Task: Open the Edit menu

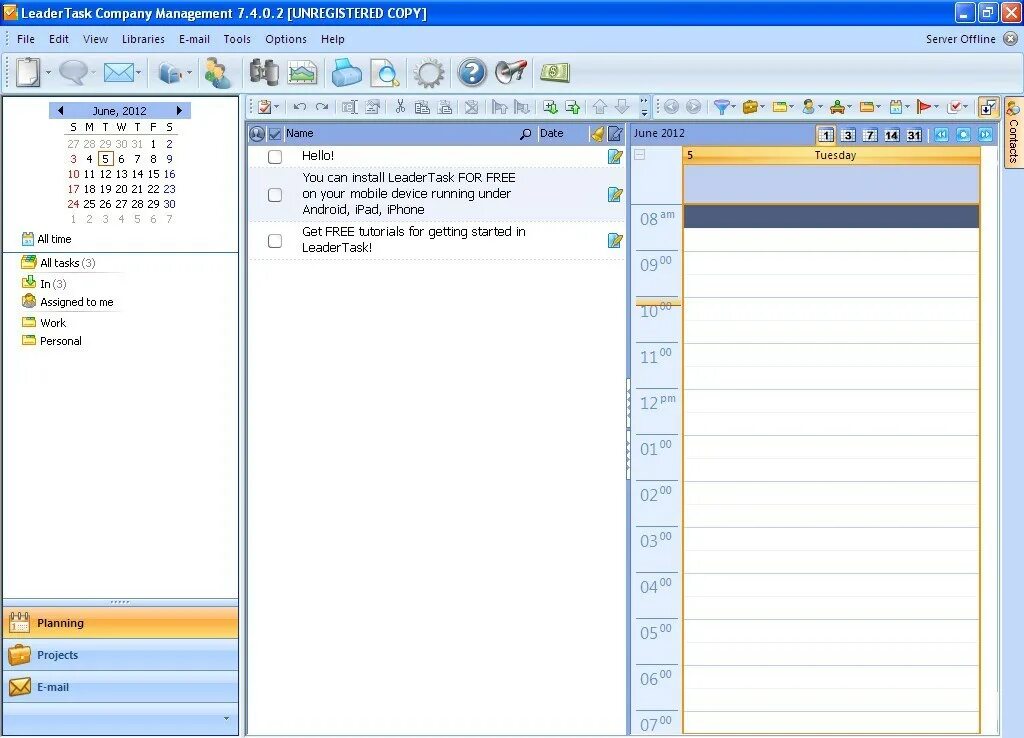Action: tap(59, 39)
